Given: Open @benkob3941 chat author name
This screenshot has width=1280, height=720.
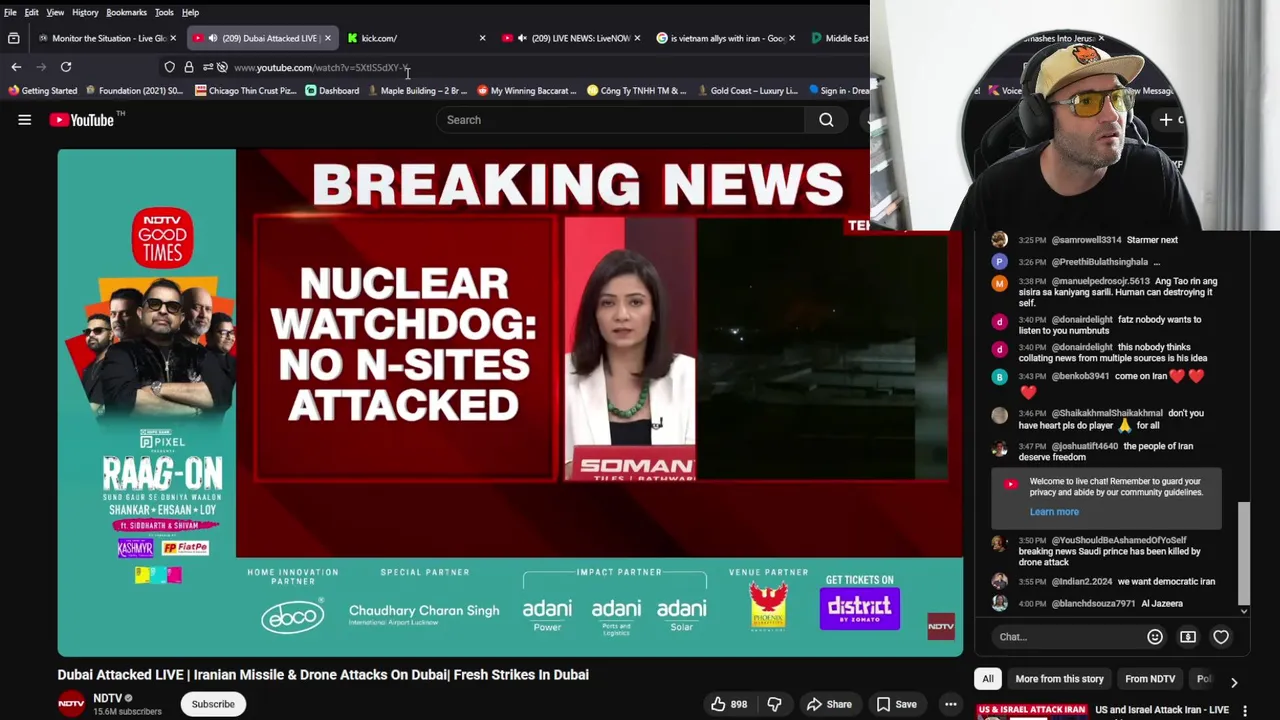Looking at the screenshot, I should coord(1080,377).
